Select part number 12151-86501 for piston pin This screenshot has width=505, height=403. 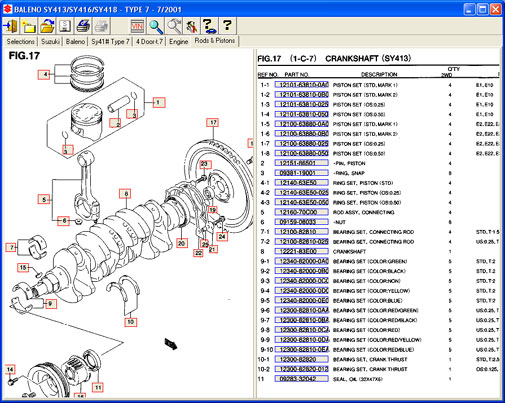coord(302,163)
